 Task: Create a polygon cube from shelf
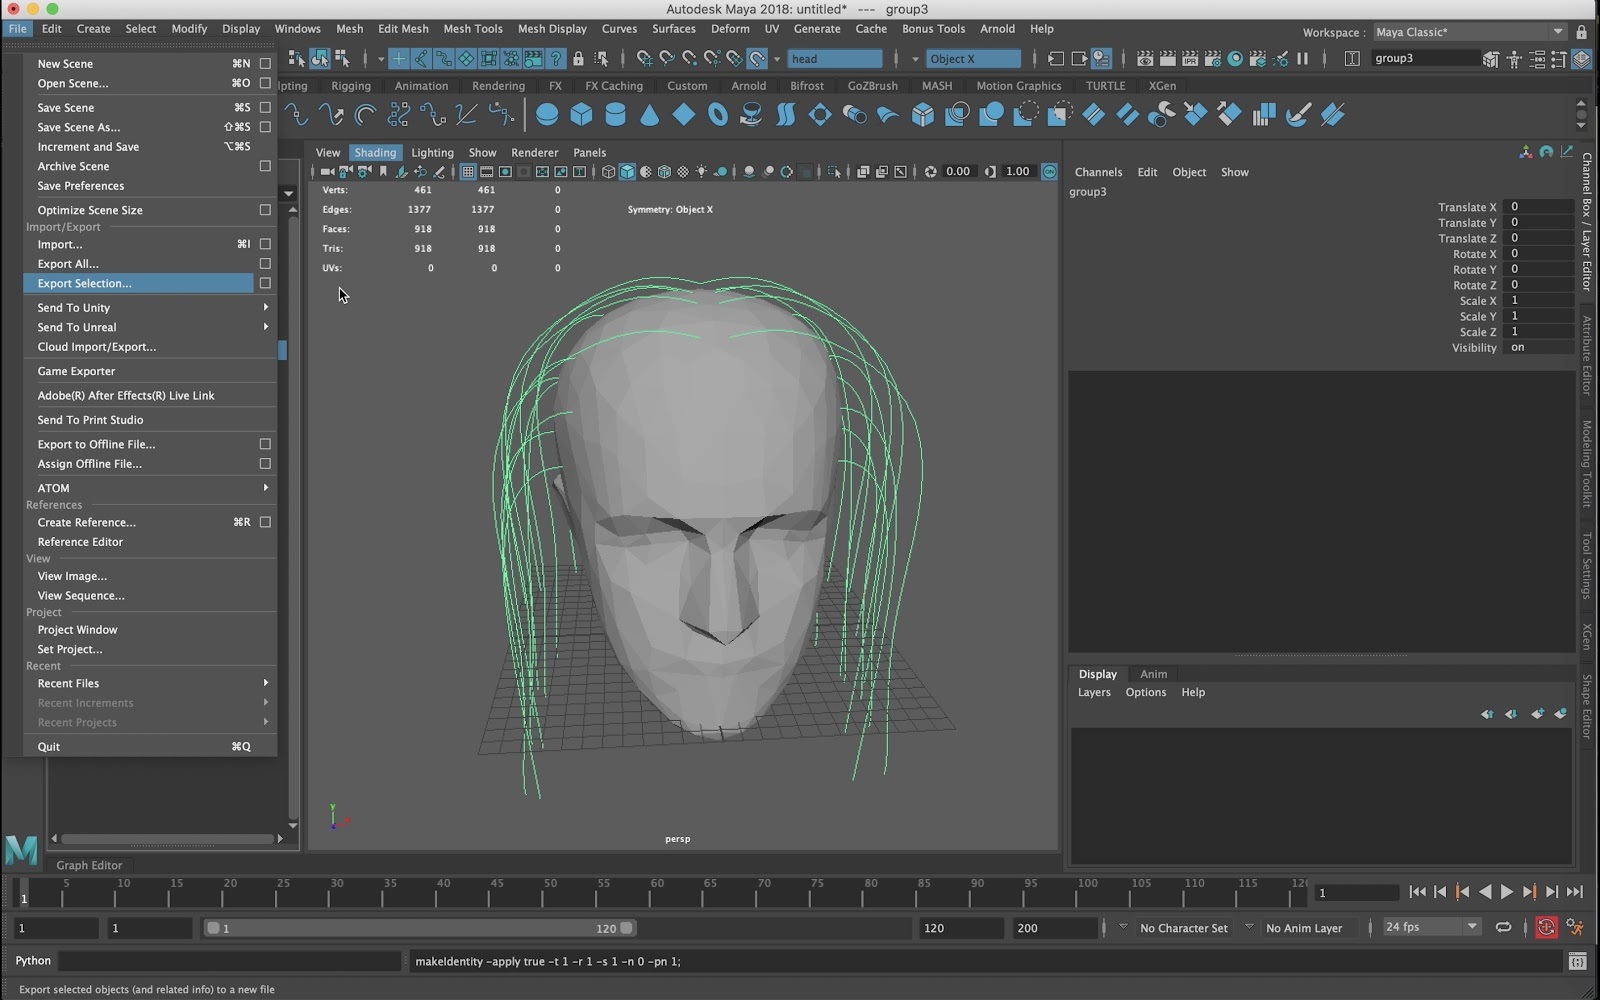[581, 115]
